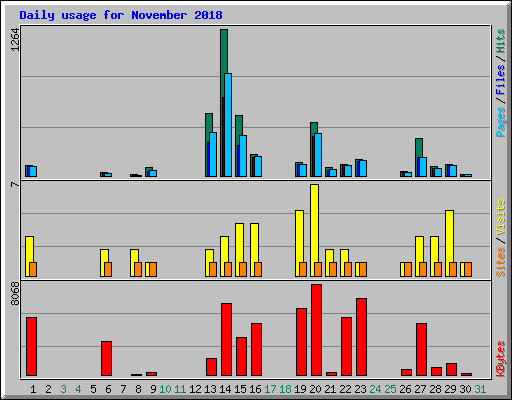This screenshot has width=512, height=400.
Task: Click the cyan 'Pages' legend label
Action: click(501, 122)
